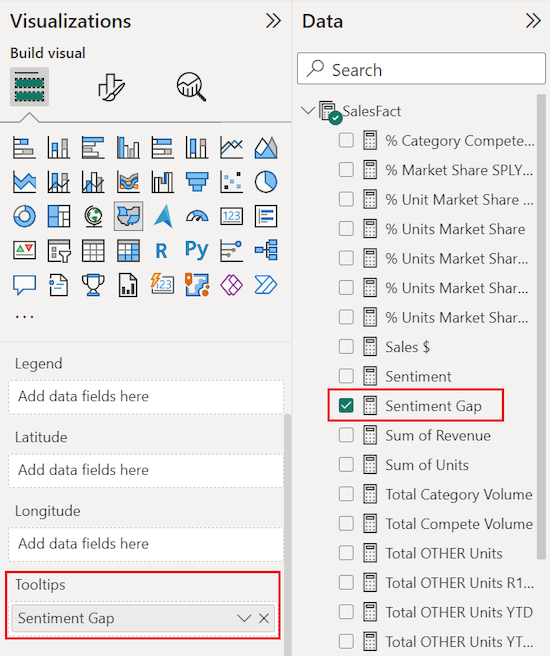550x656 pixels.
Task: Show more visuals via the ellipsis
Action: tap(24, 317)
